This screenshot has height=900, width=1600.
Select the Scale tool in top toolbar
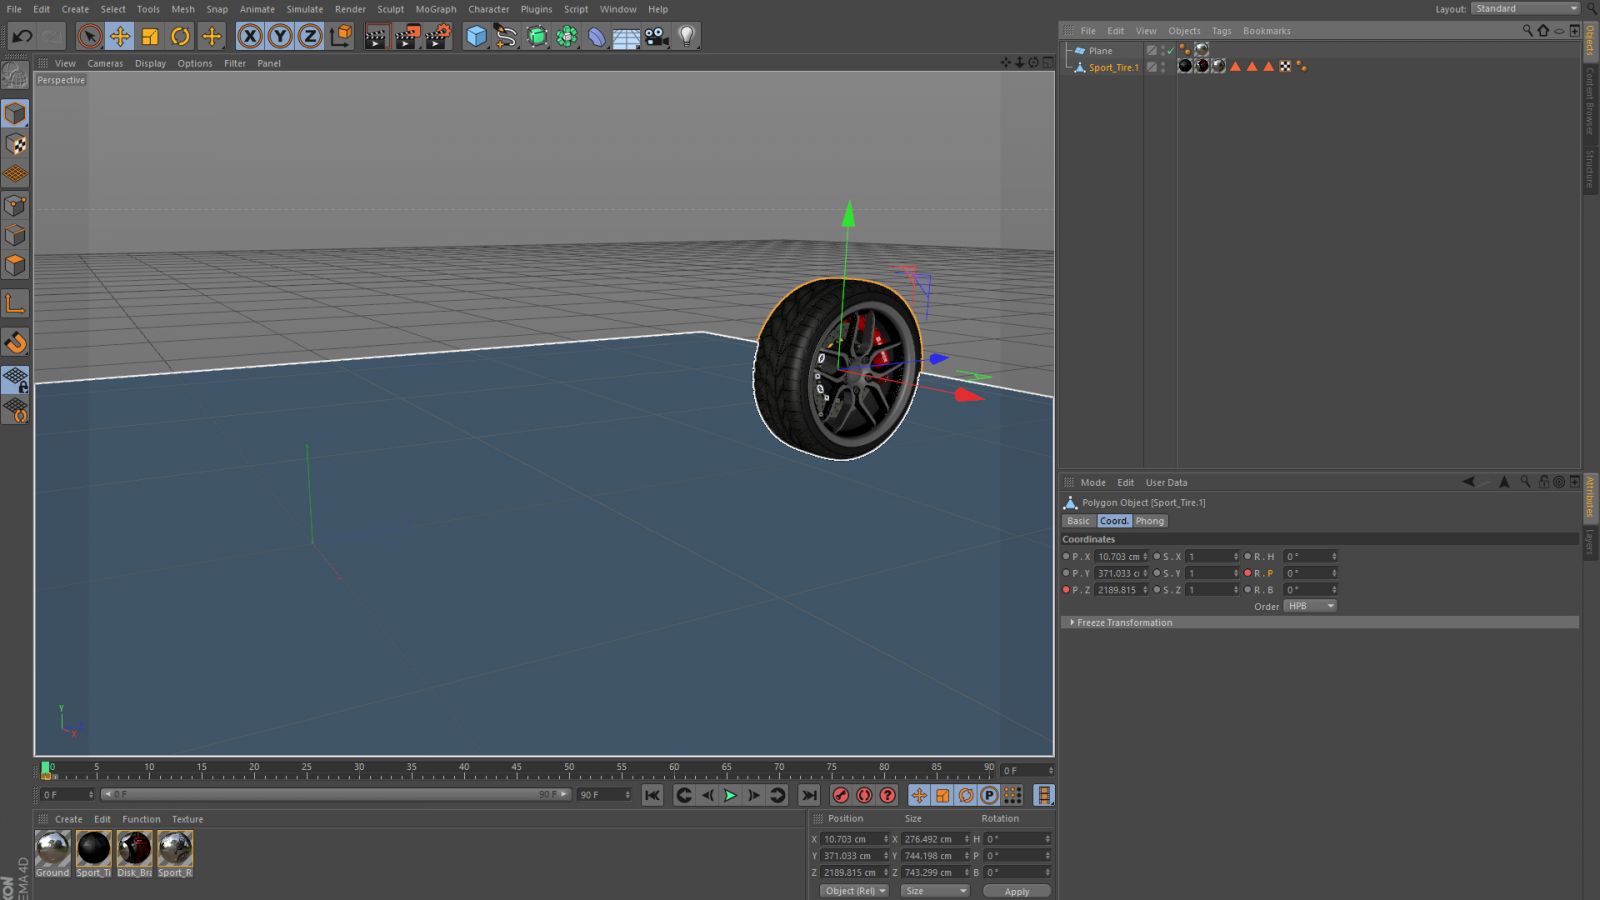[x=150, y=37]
